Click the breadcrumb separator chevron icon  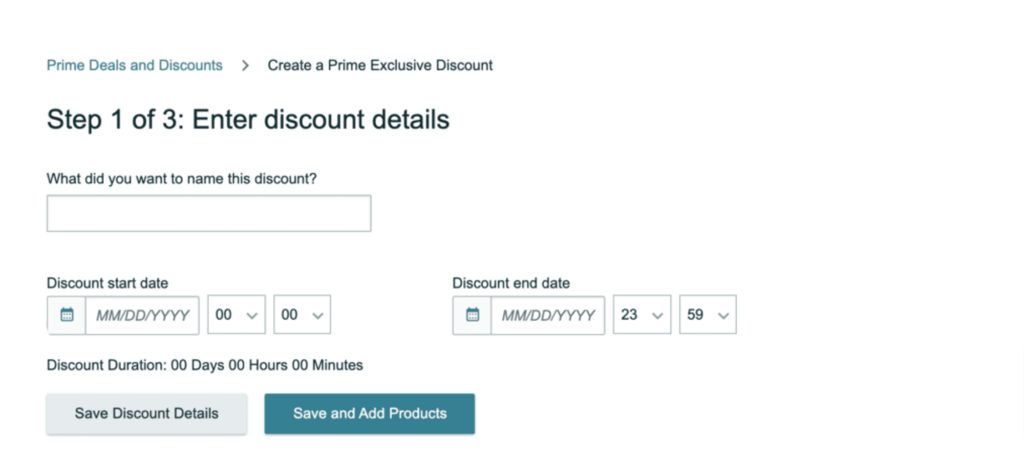click(246, 65)
